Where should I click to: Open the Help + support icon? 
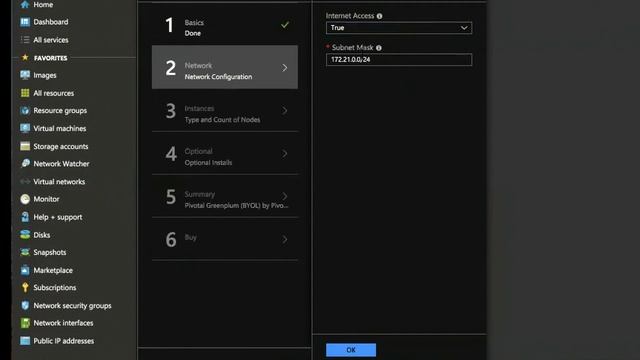(25, 217)
